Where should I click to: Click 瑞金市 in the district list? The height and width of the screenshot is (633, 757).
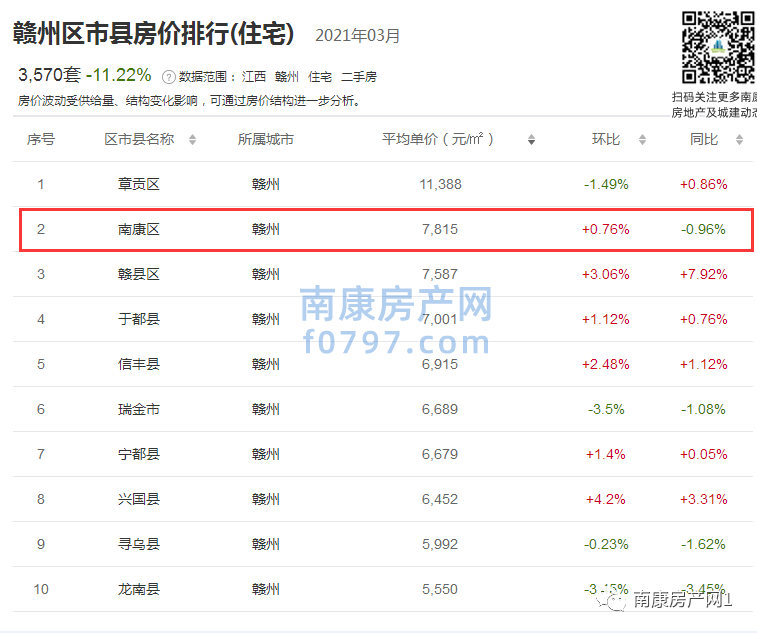(x=139, y=409)
